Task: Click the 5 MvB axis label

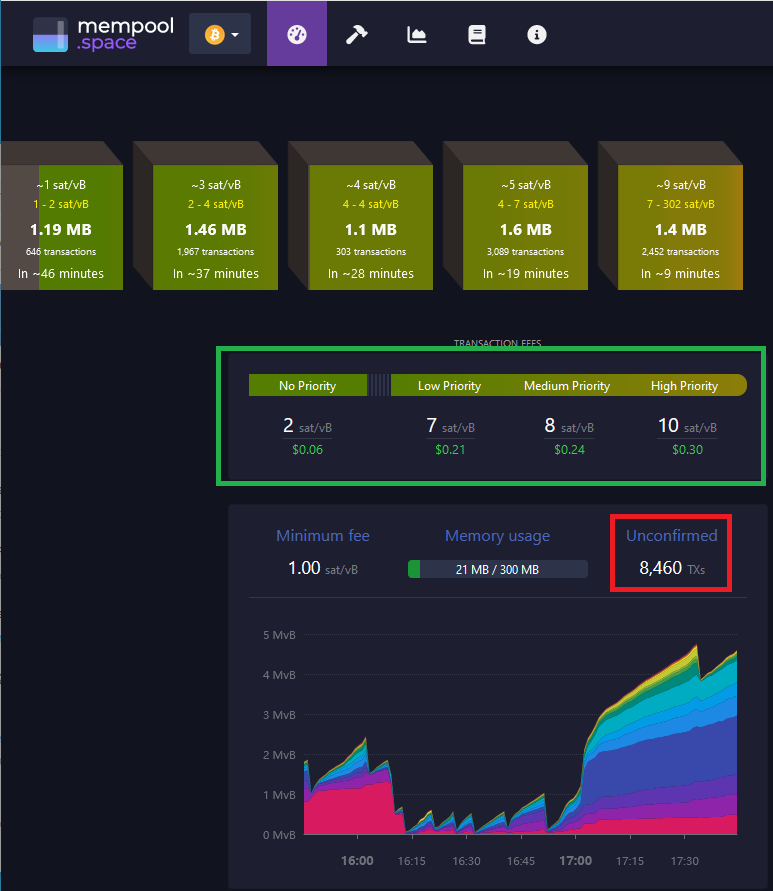Action: click(279, 635)
